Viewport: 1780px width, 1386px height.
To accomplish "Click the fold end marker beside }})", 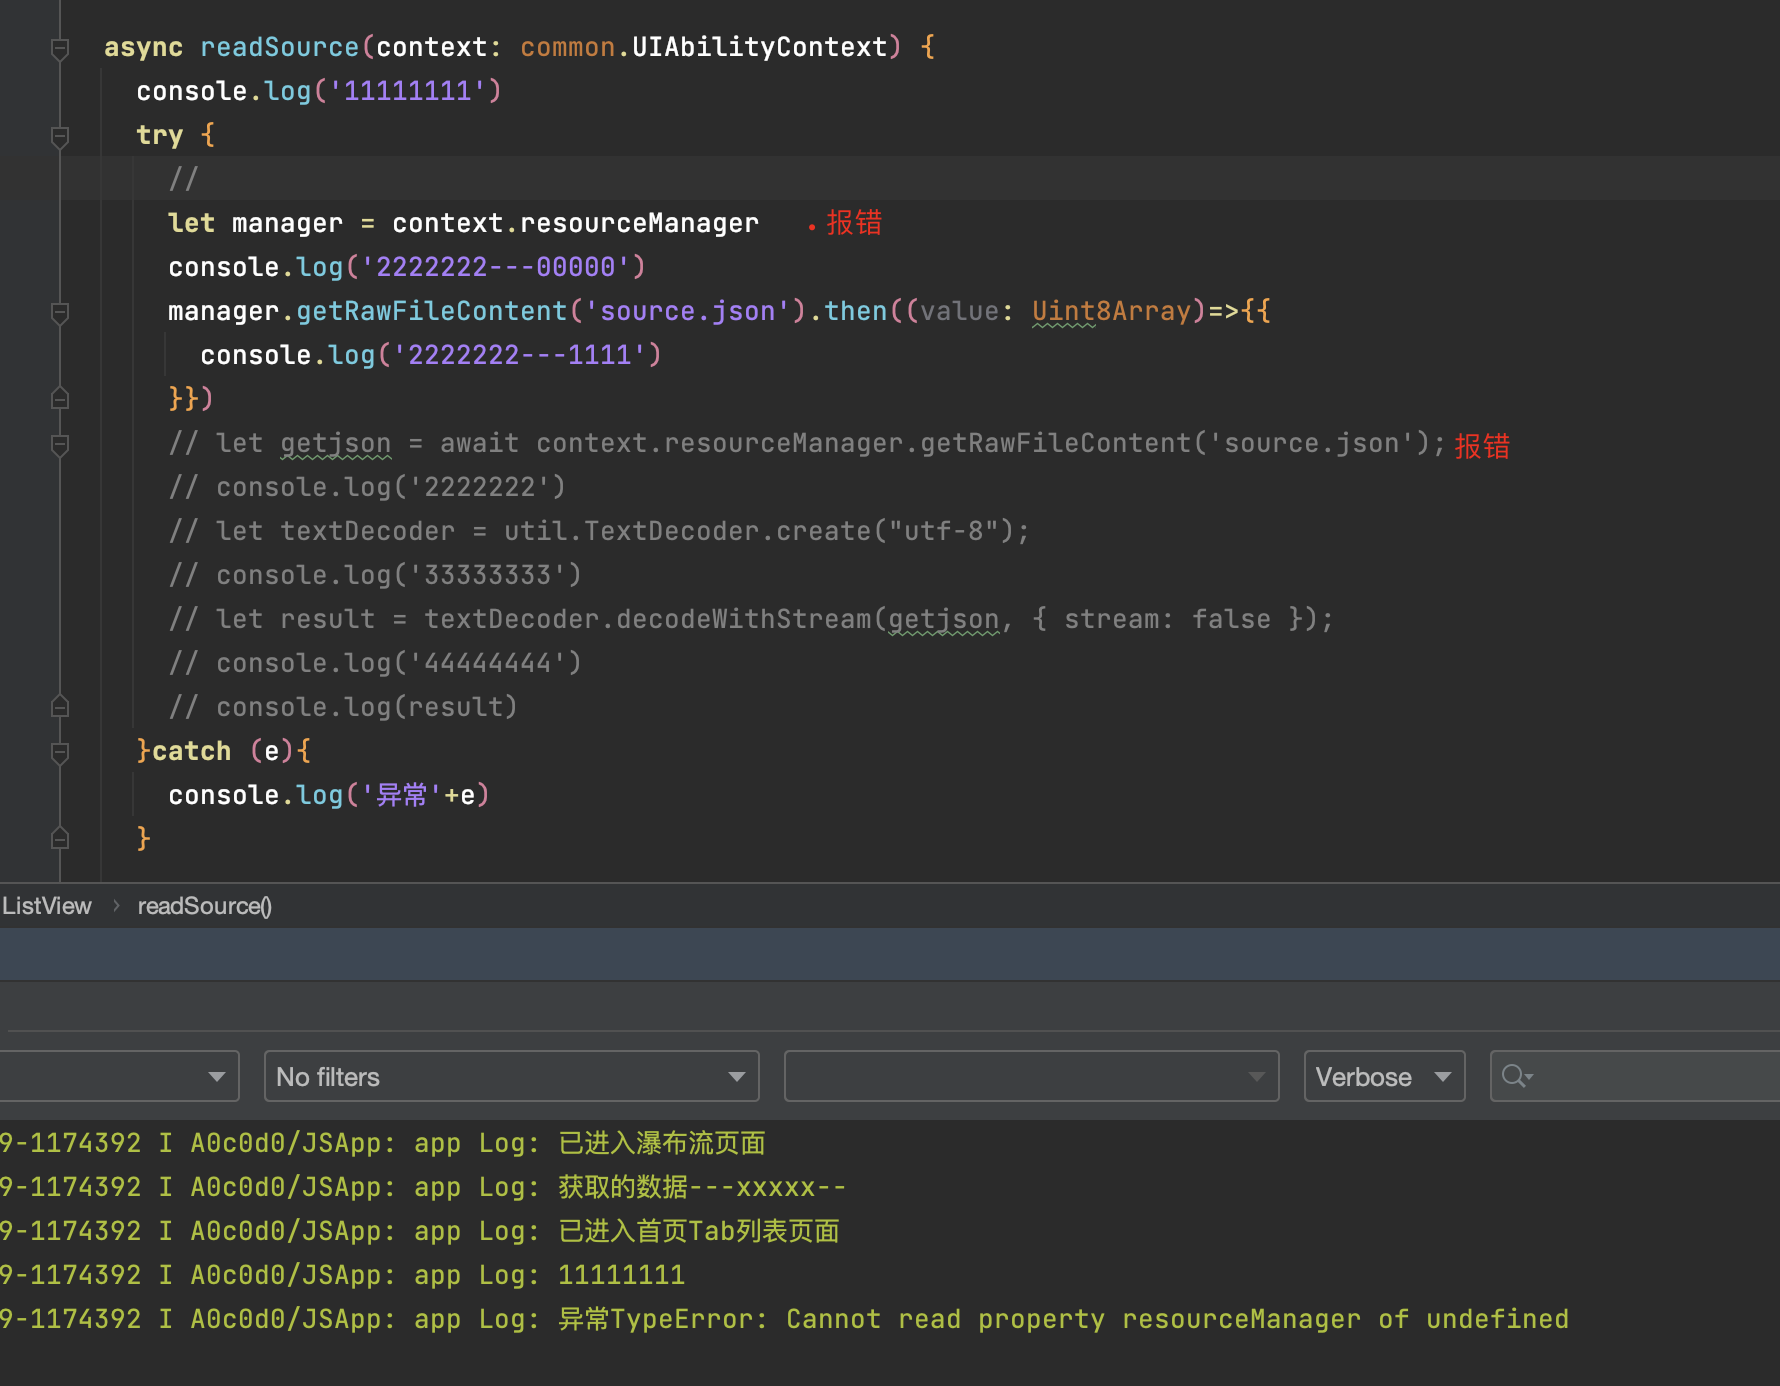I will tap(60, 398).
